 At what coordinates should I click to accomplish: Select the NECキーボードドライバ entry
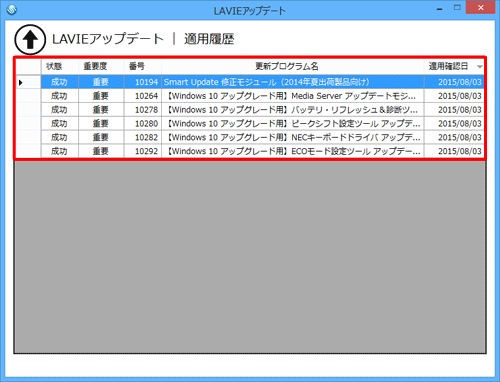pyautogui.click(x=293, y=137)
